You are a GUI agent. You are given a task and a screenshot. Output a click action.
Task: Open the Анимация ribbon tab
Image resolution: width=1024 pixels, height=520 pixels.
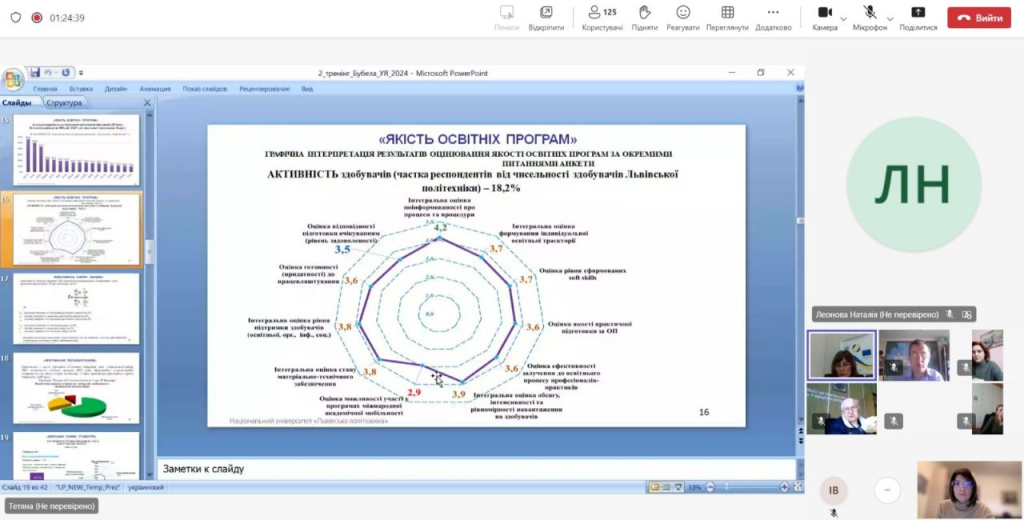(x=155, y=89)
